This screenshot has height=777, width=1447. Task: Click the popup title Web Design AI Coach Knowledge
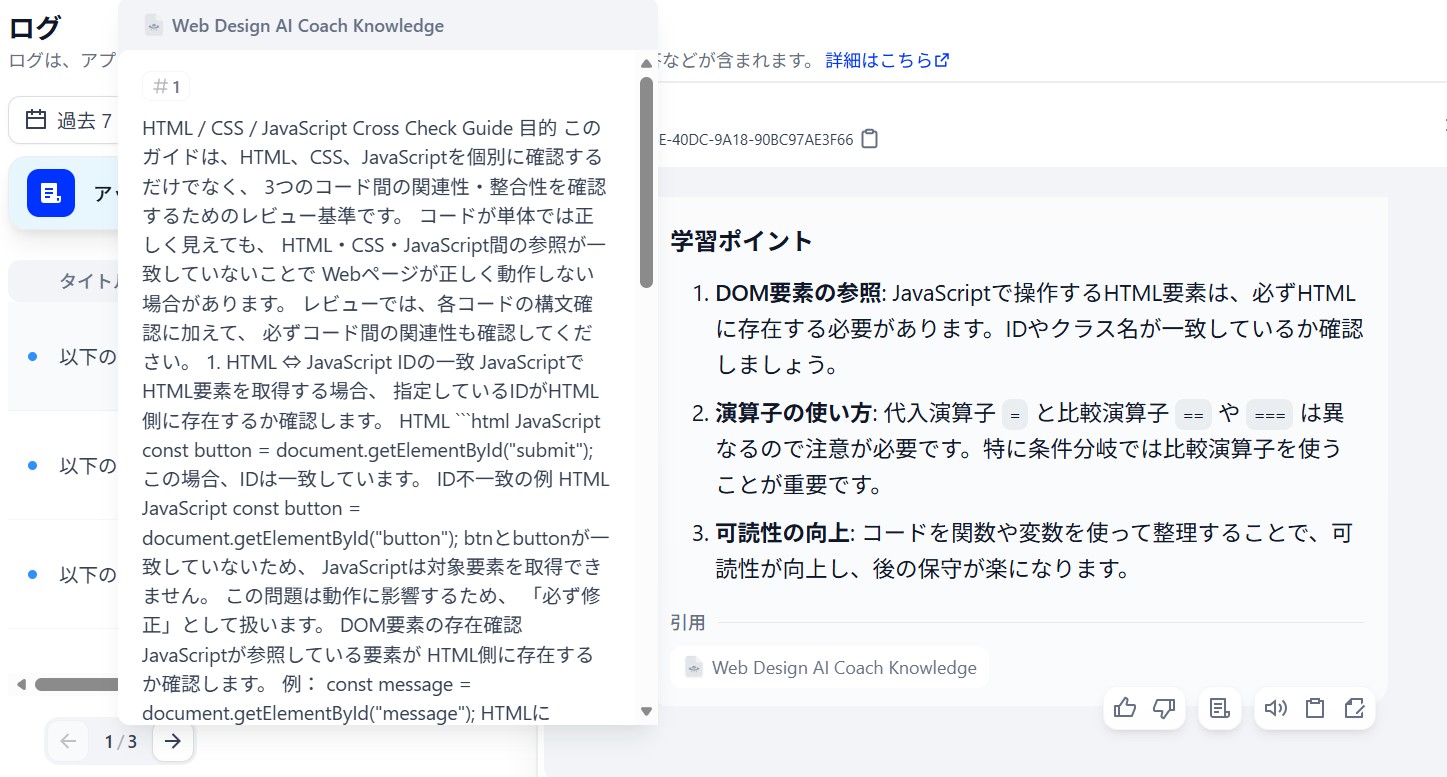point(308,26)
